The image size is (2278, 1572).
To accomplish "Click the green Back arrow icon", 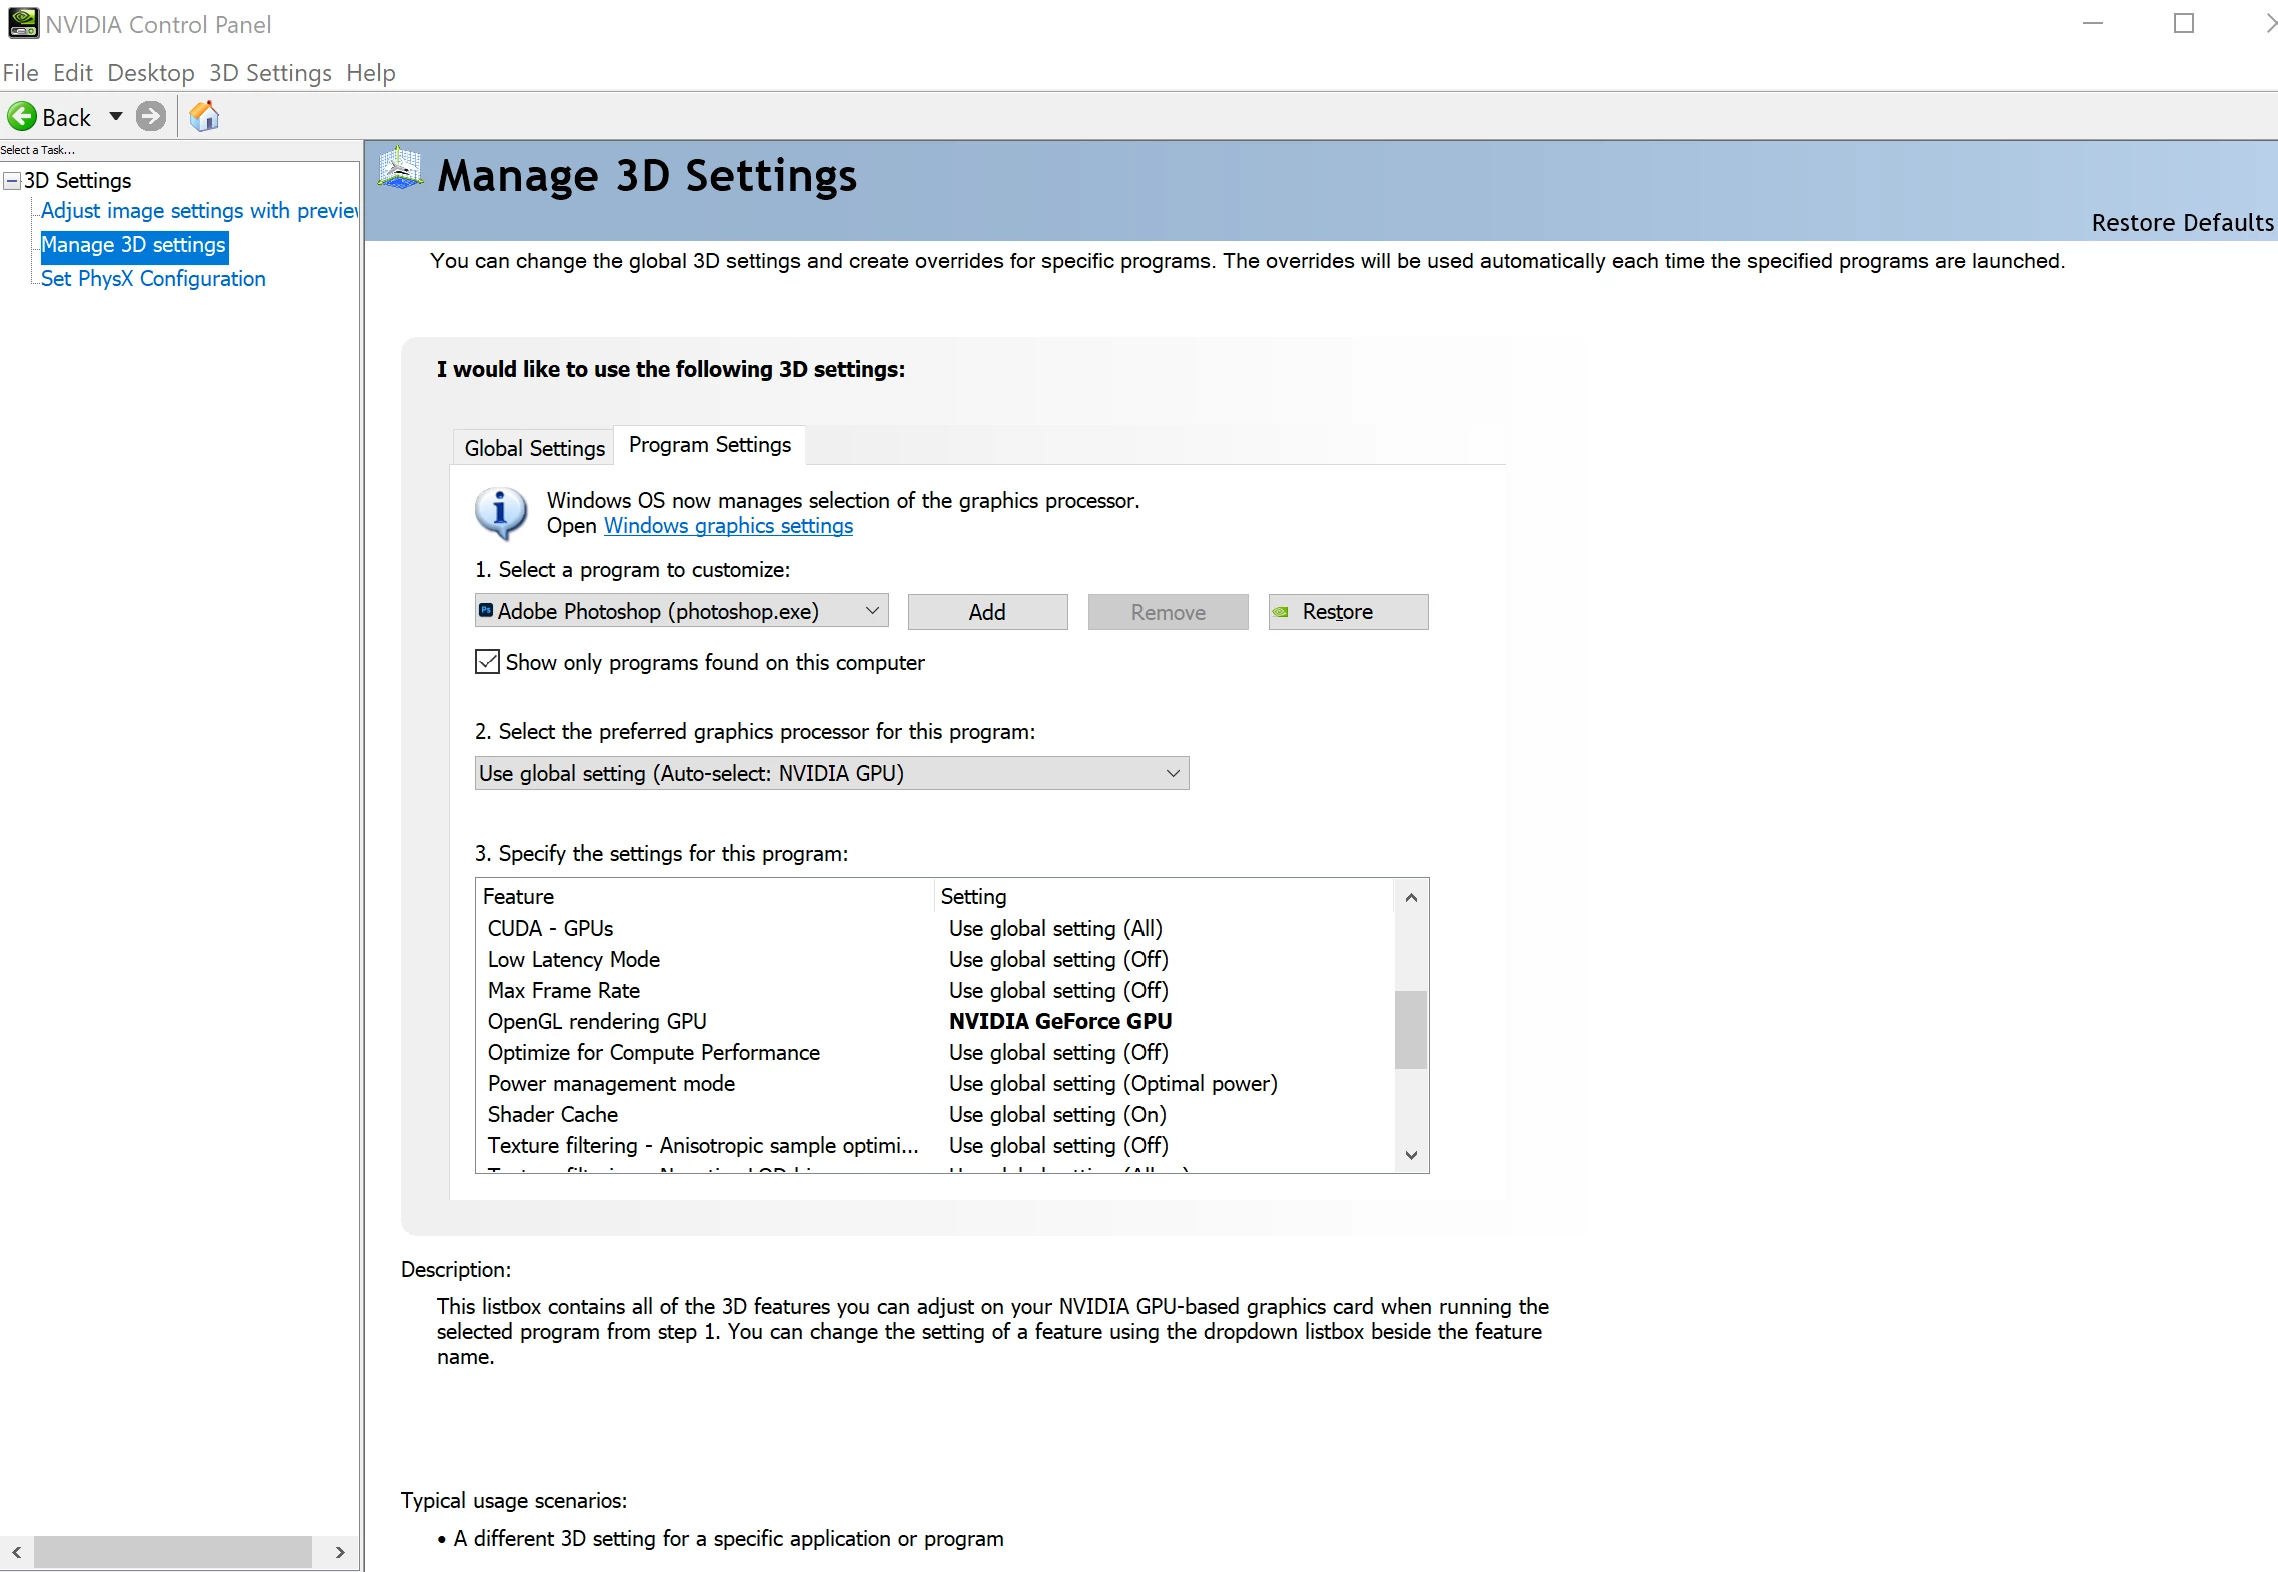I will 21,117.
